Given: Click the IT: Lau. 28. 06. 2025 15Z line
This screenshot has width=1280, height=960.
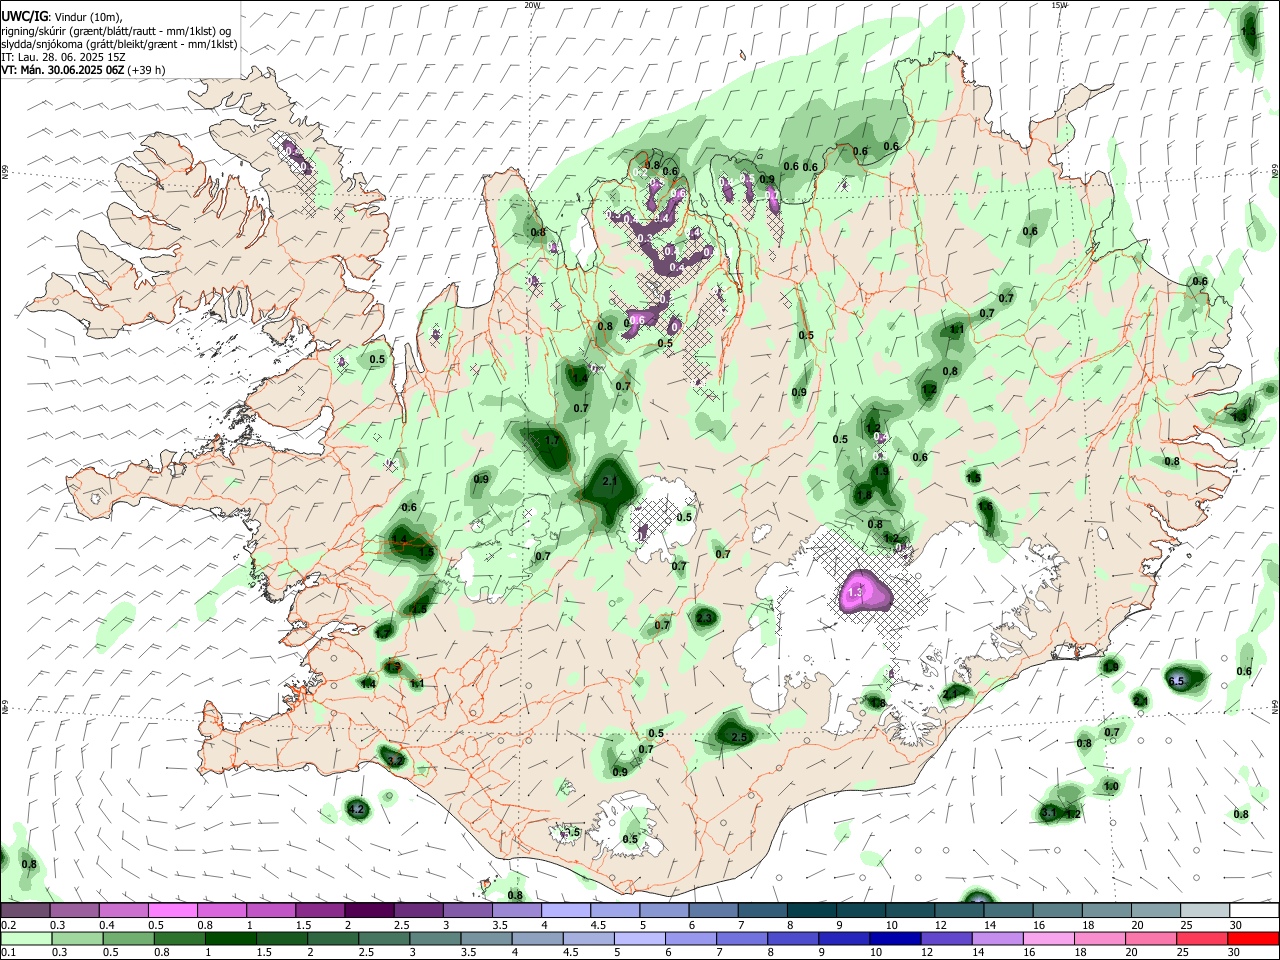Looking at the screenshot, I should [63, 57].
